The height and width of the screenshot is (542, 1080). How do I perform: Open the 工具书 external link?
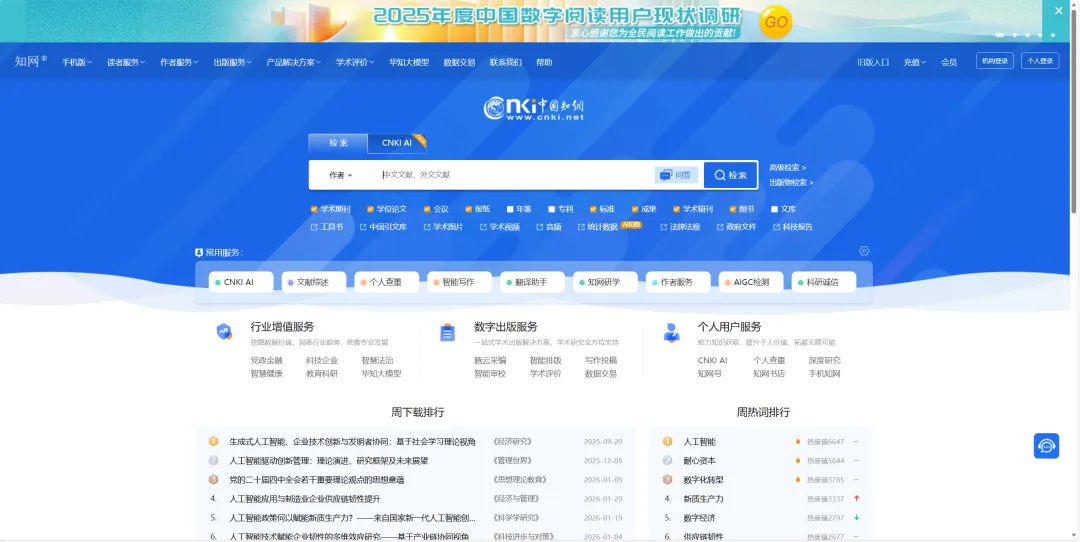(327, 227)
